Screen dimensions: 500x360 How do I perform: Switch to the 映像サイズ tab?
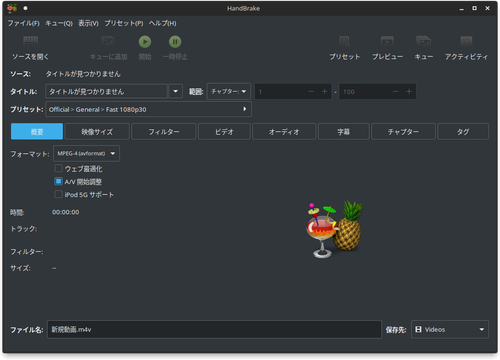(x=97, y=132)
